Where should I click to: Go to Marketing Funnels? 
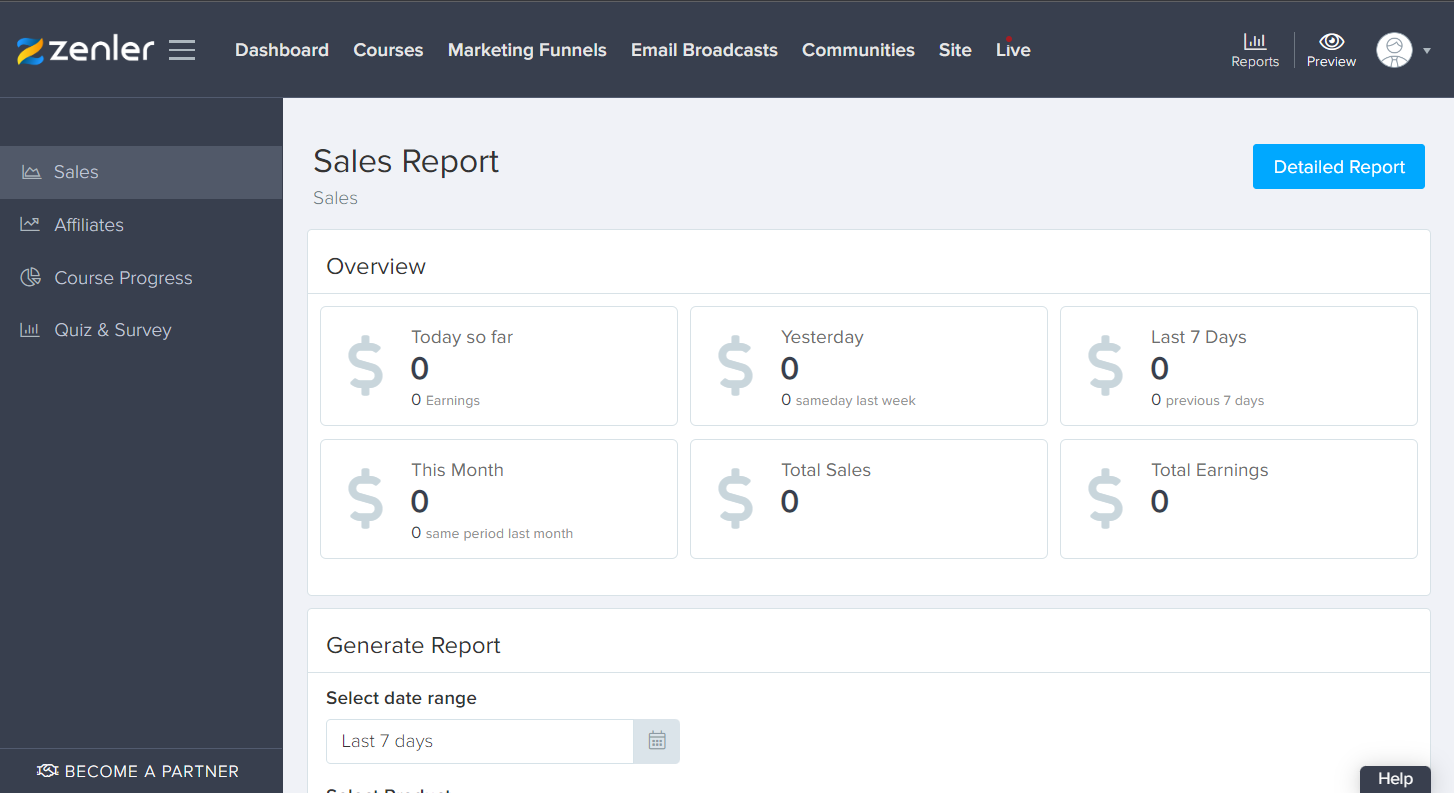527,50
